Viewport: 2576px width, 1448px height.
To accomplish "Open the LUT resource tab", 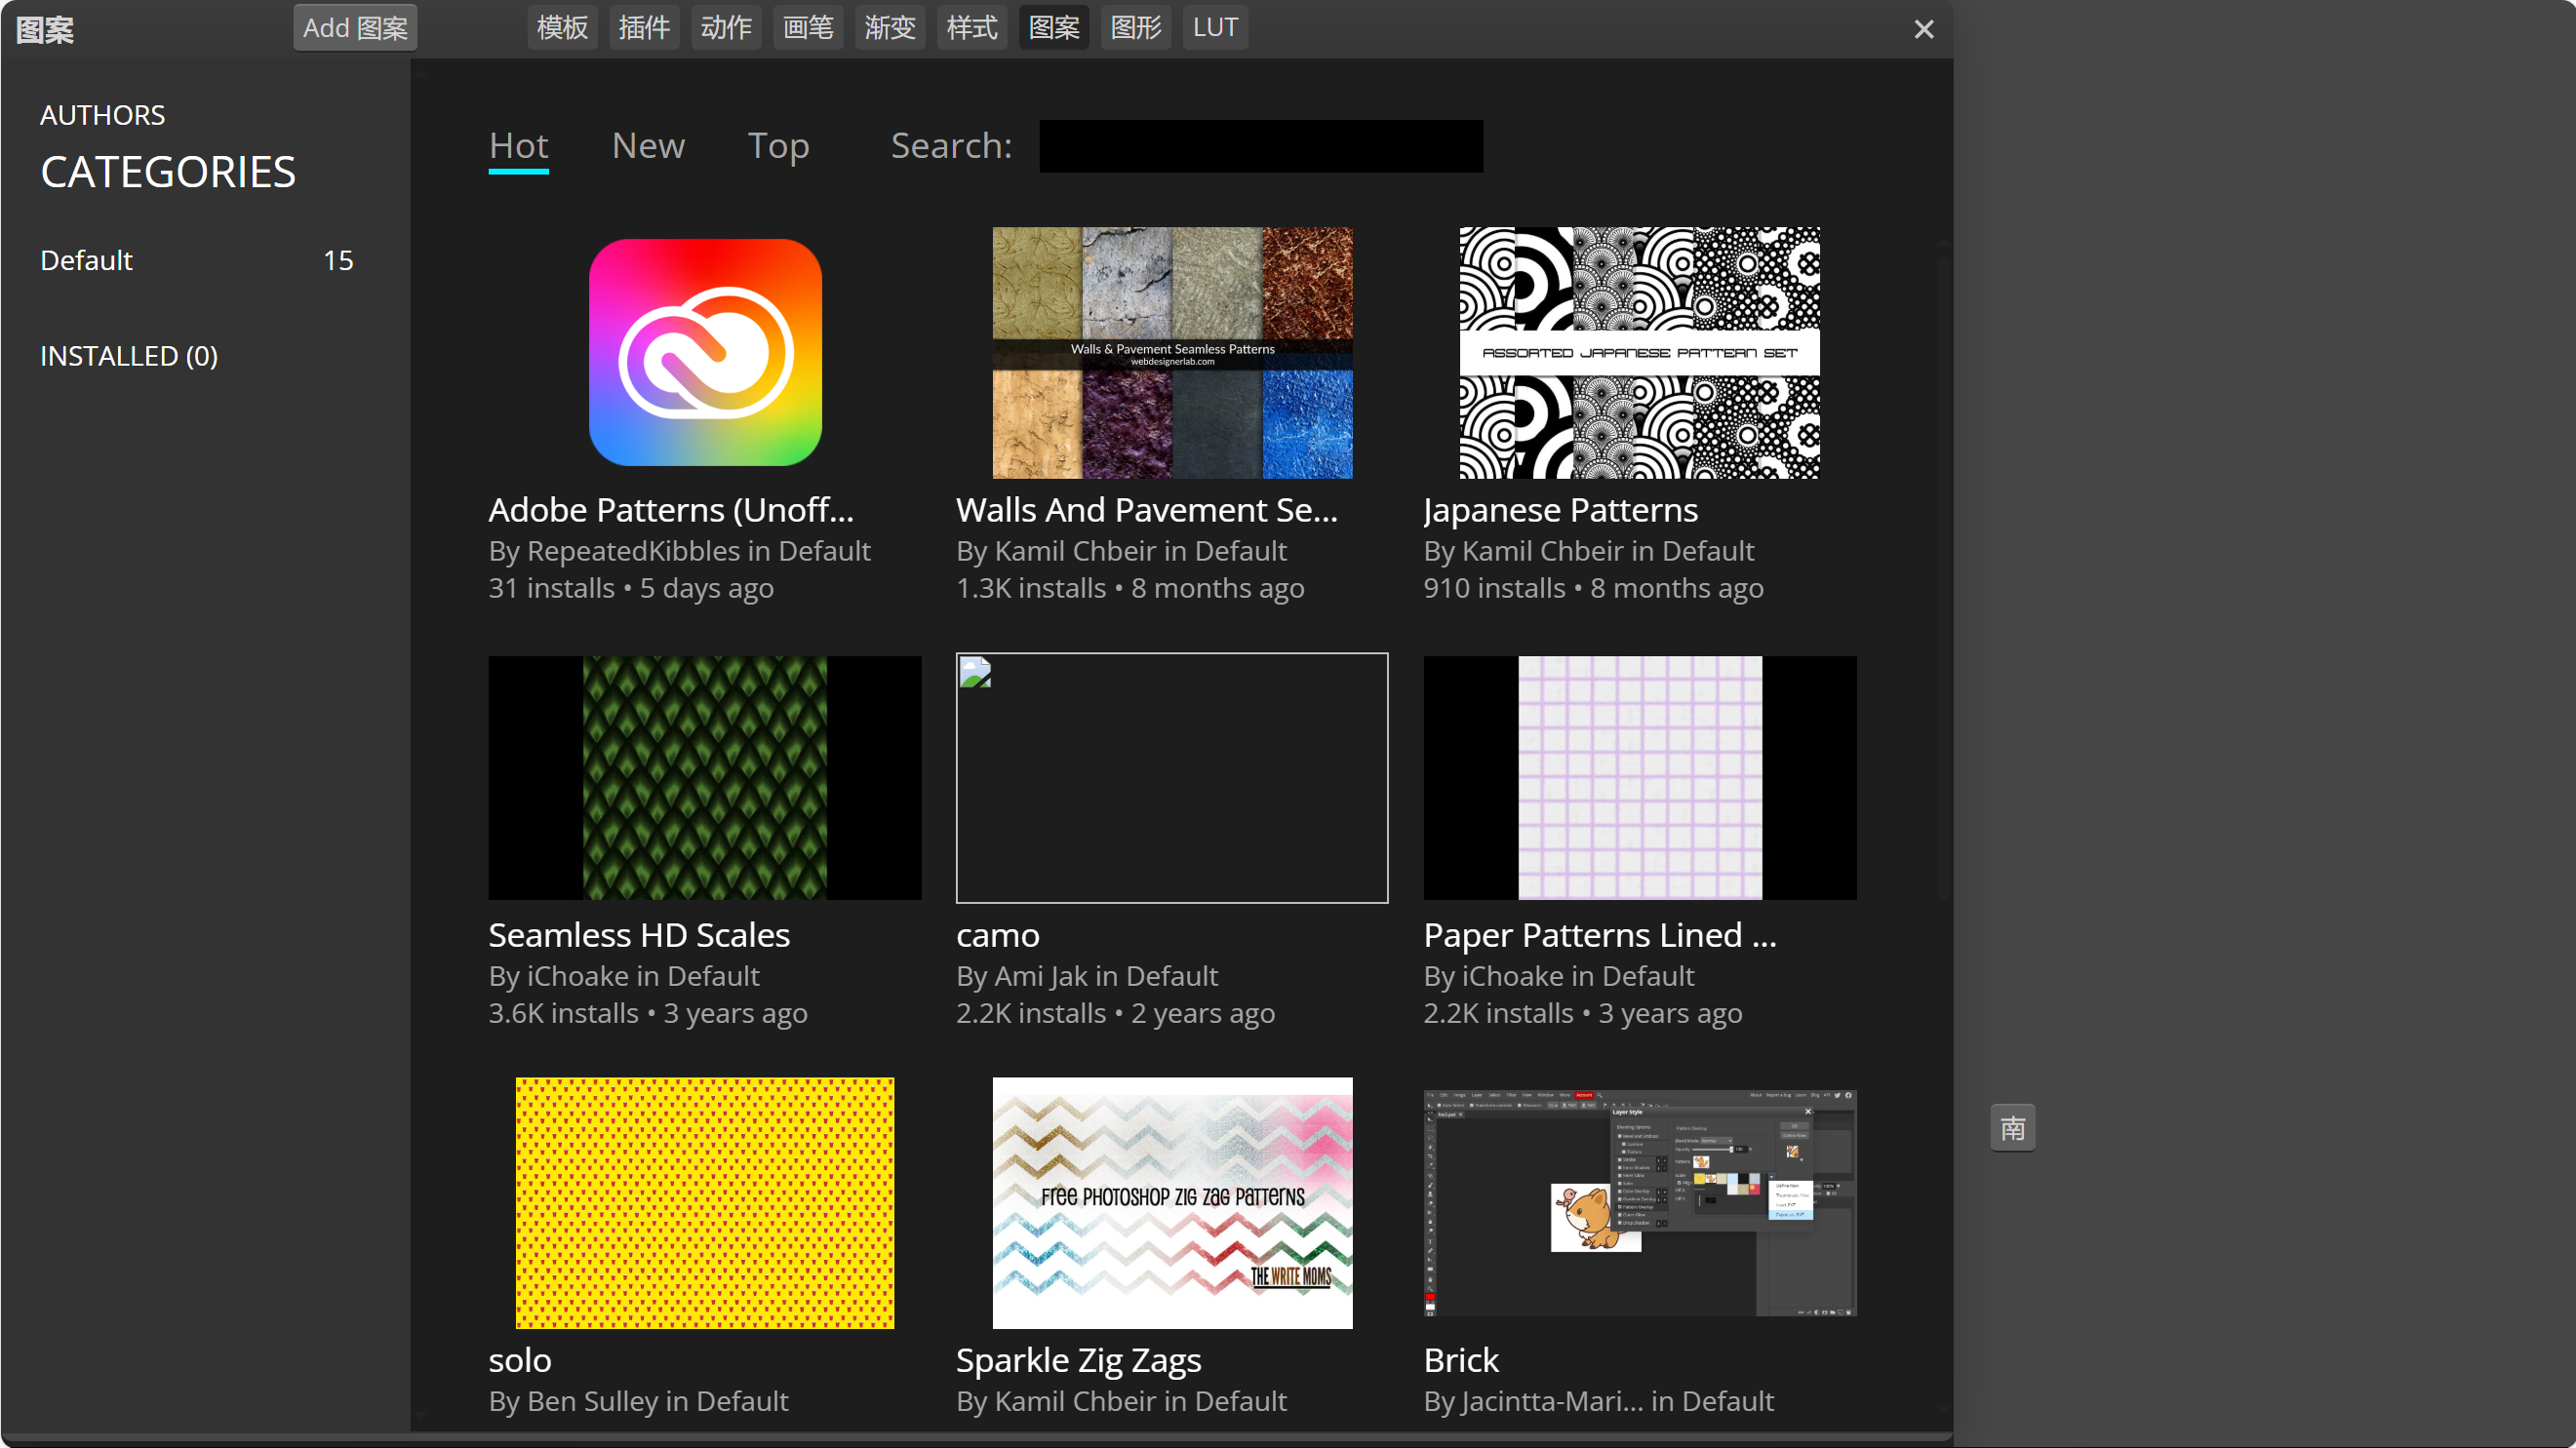I will coord(1215,27).
